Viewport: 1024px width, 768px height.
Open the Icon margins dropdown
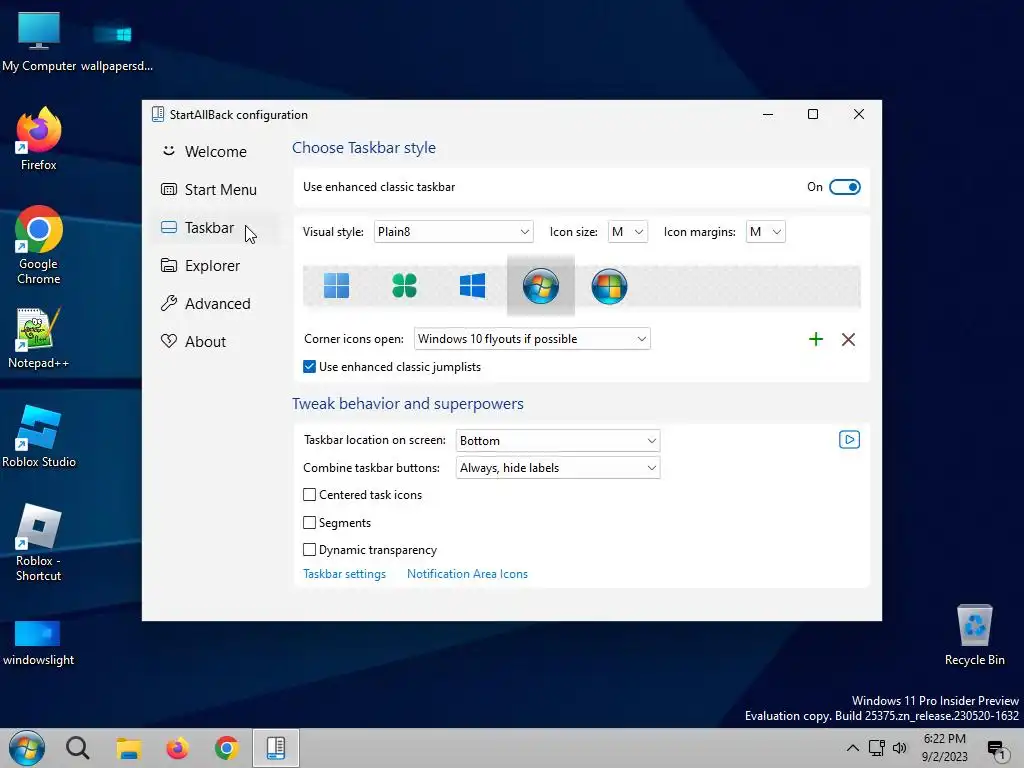tap(765, 232)
